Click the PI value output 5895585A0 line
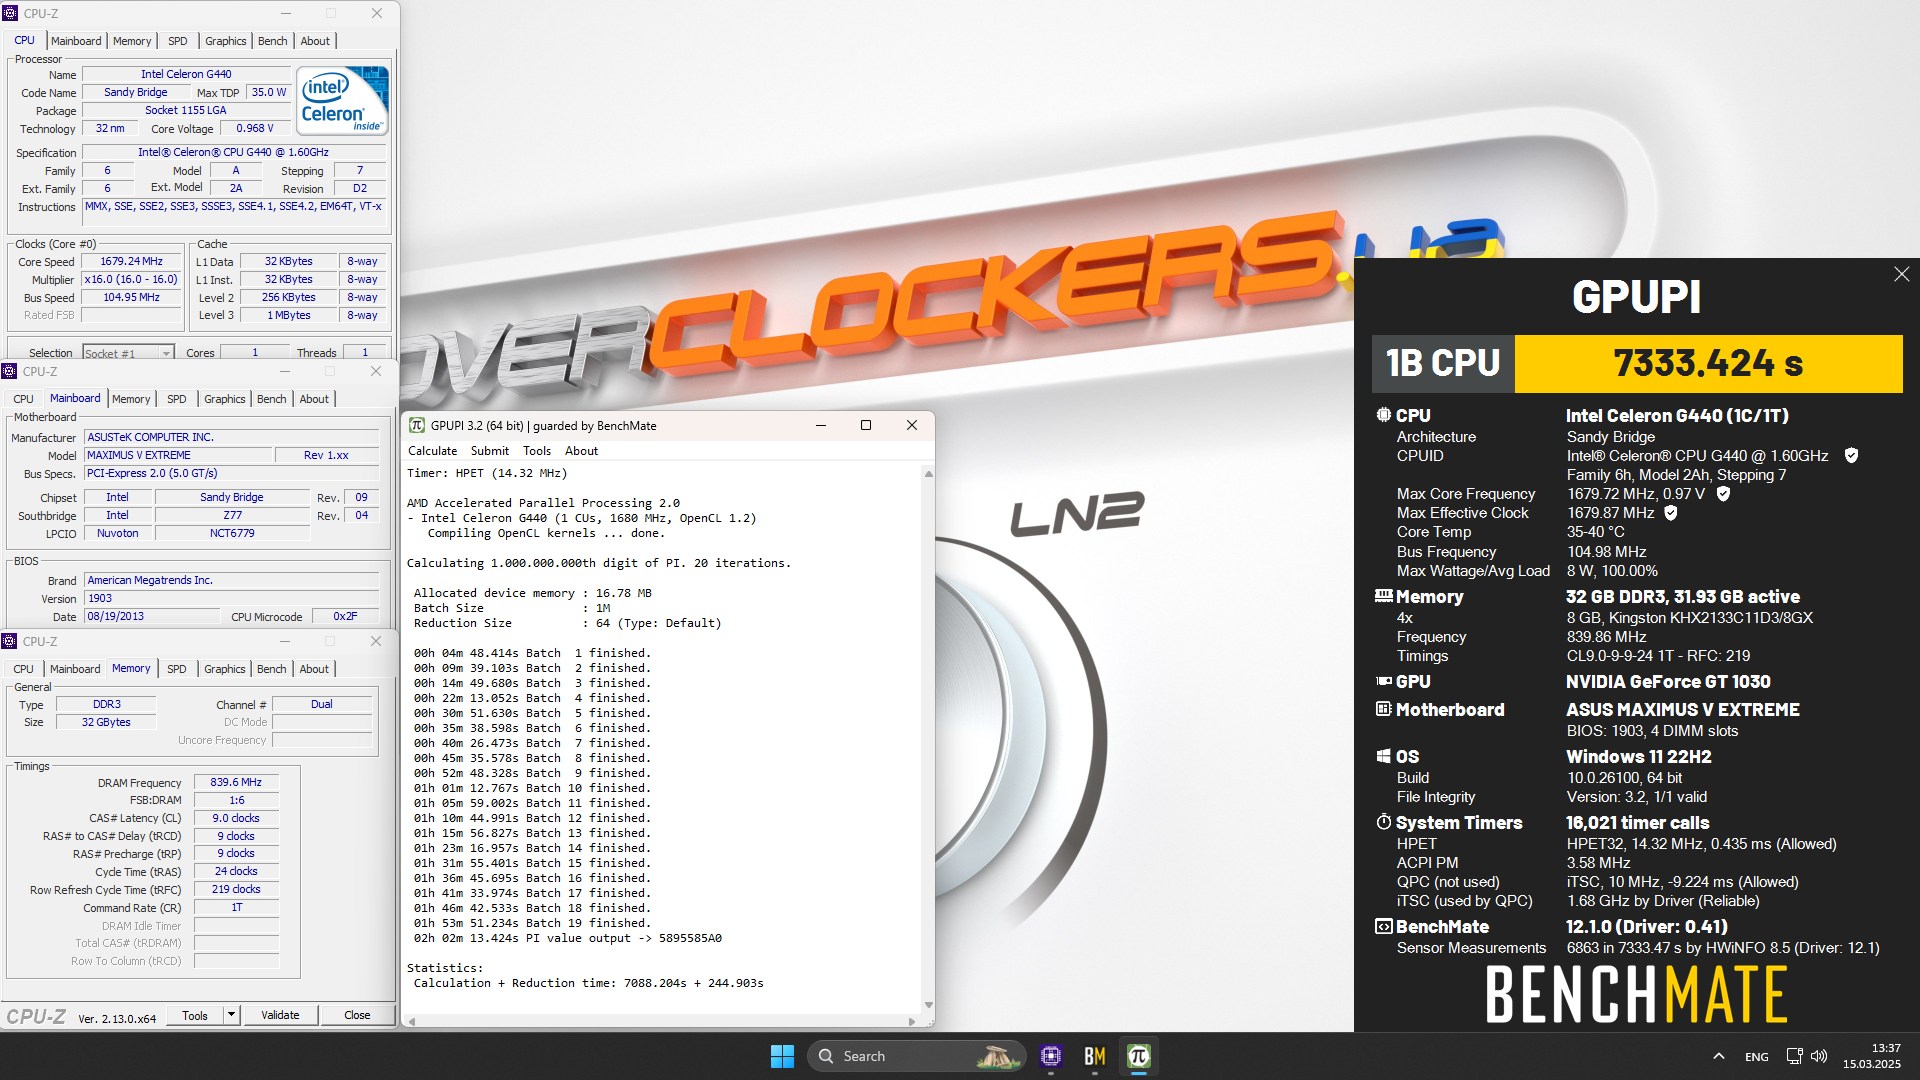1920x1080 pixels. click(x=568, y=938)
